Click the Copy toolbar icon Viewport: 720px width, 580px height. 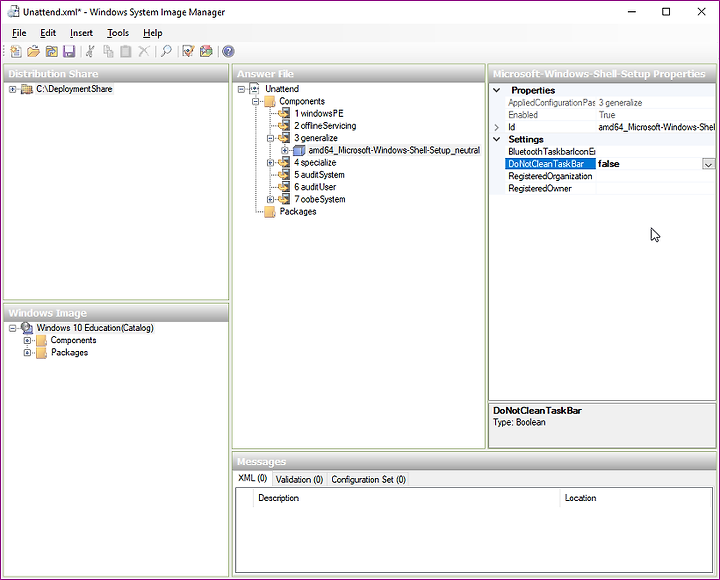click(x=108, y=51)
